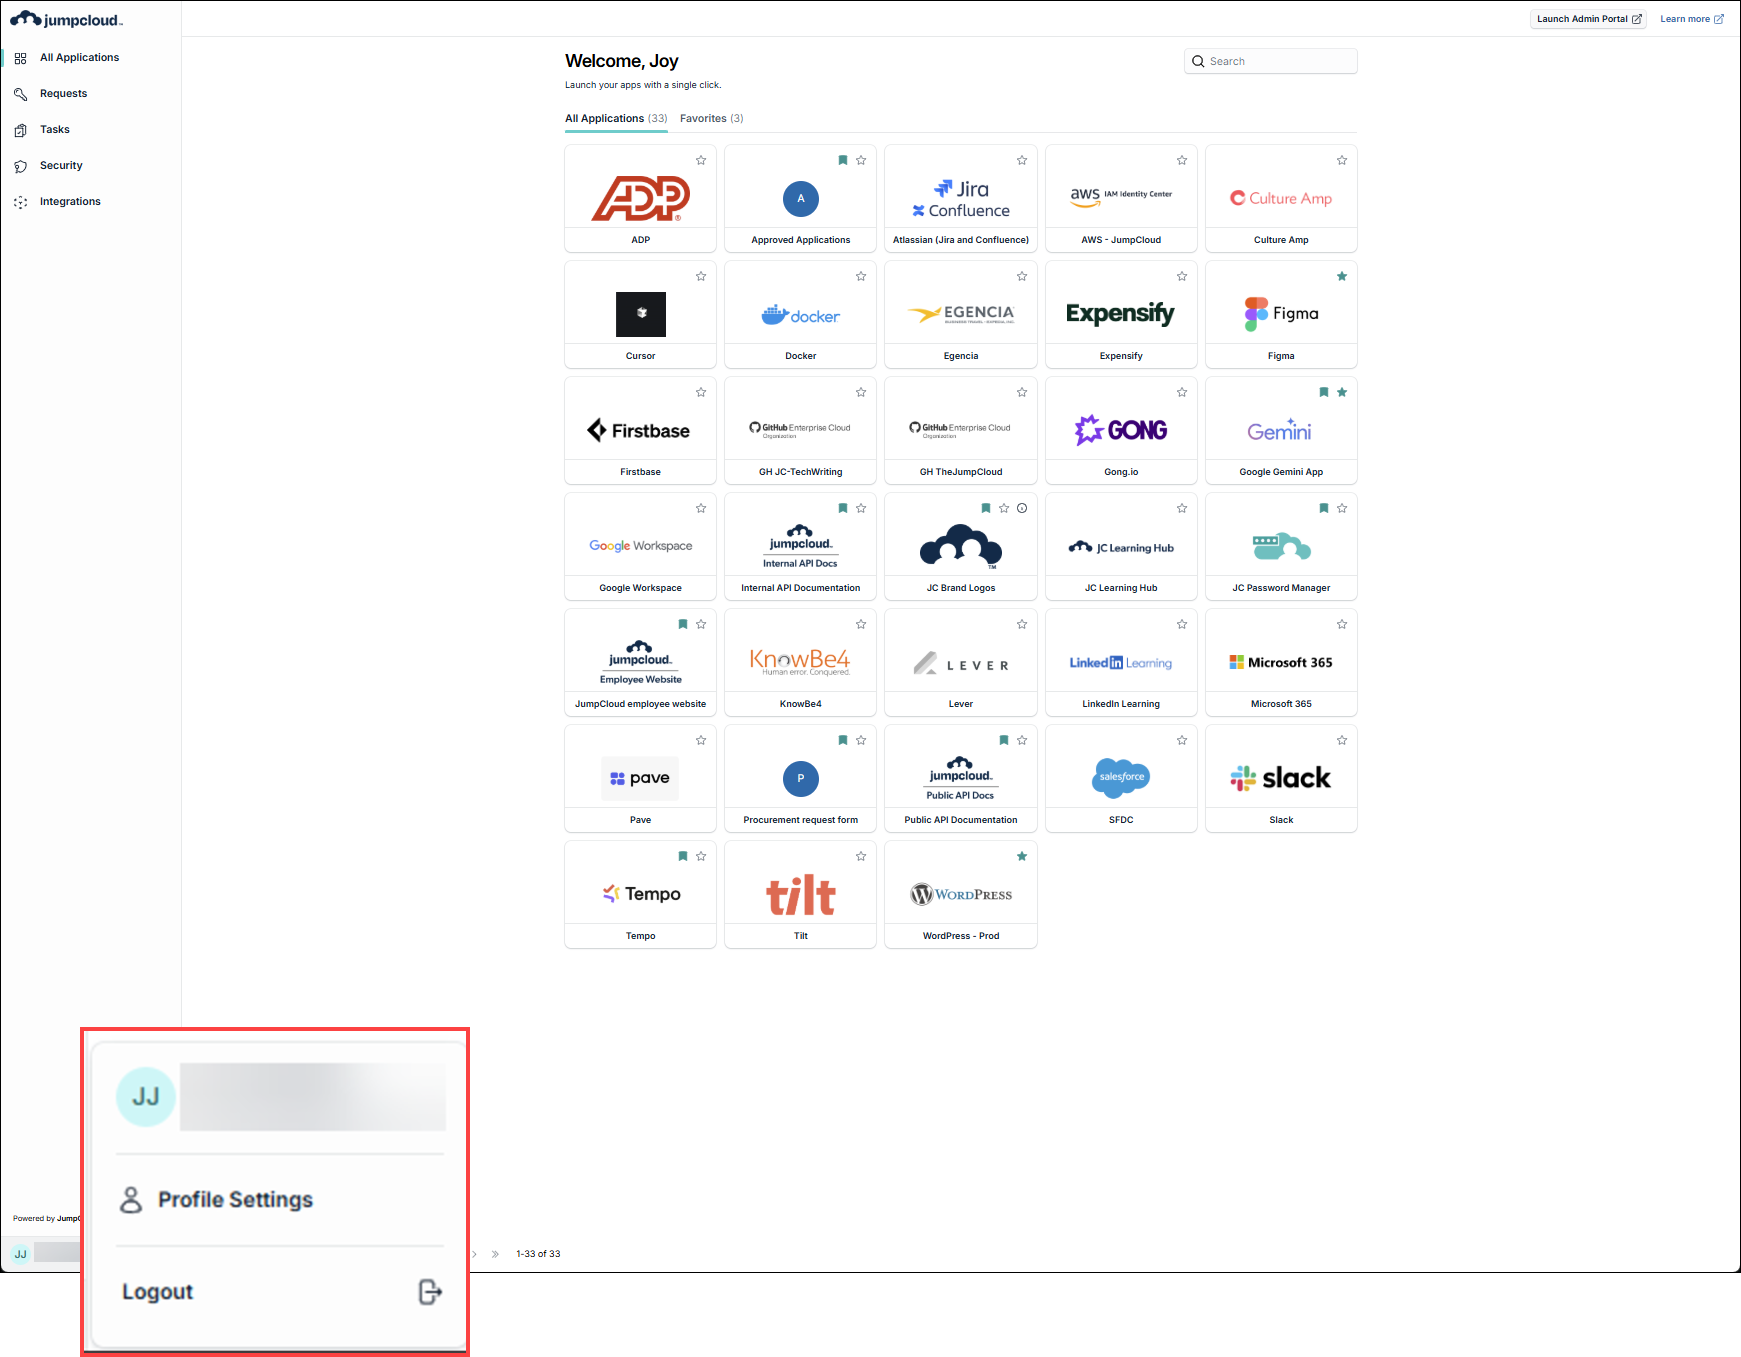Click the JJ avatar at bottom left

click(x=20, y=1254)
